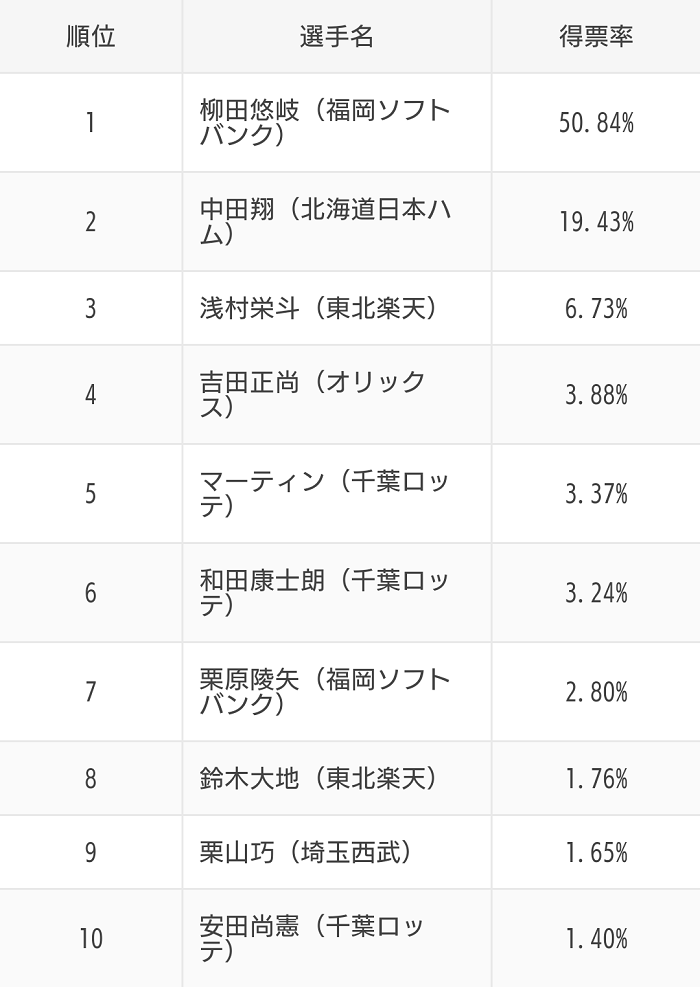Screen dimensions: 700x987
Task: Click the 選手名 column header
Action: pyautogui.click(x=337, y=36)
